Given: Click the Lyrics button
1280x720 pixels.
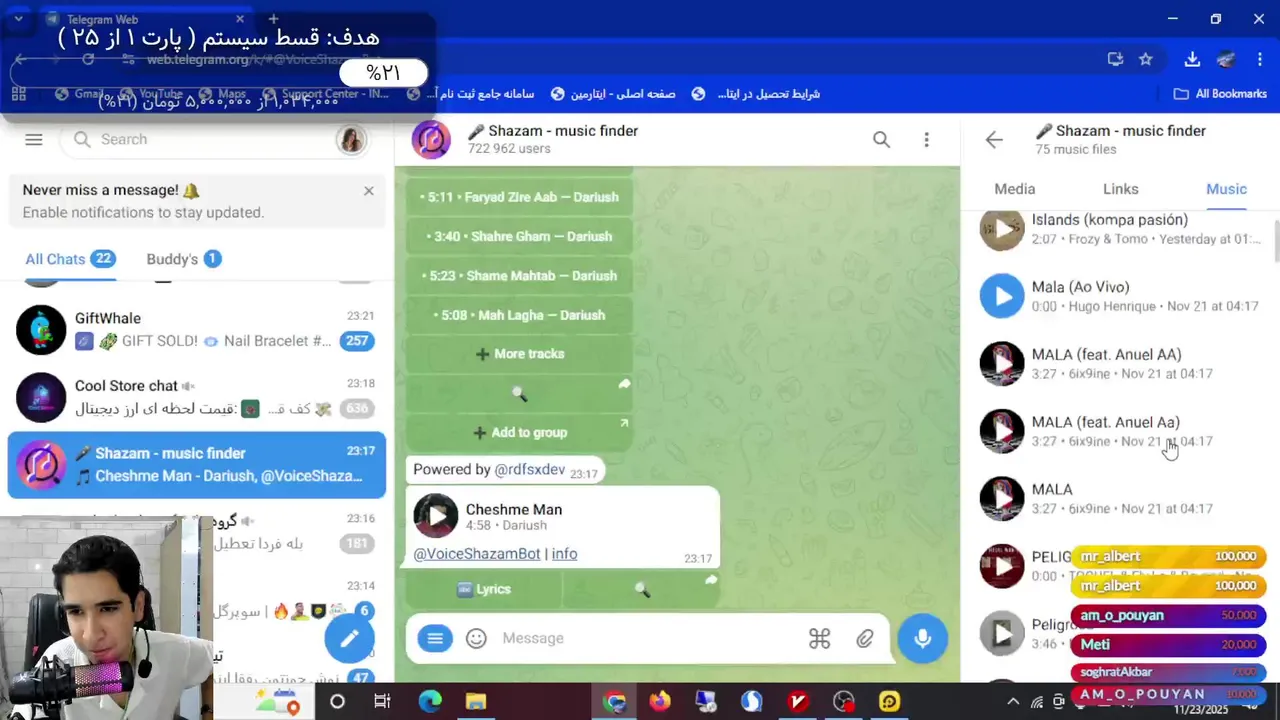Looking at the screenshot, I should (x=483, y=590).
